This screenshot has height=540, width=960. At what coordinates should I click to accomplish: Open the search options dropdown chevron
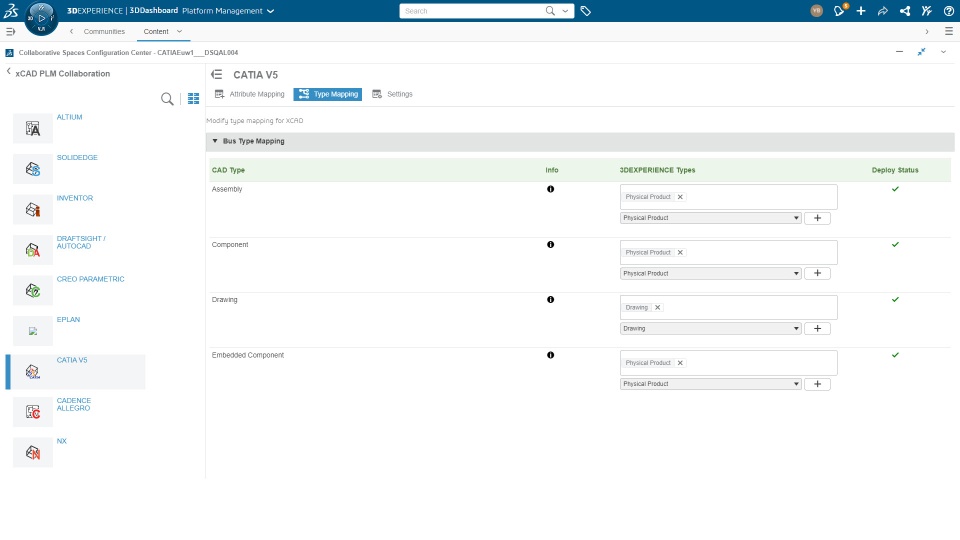pos(565,11)
